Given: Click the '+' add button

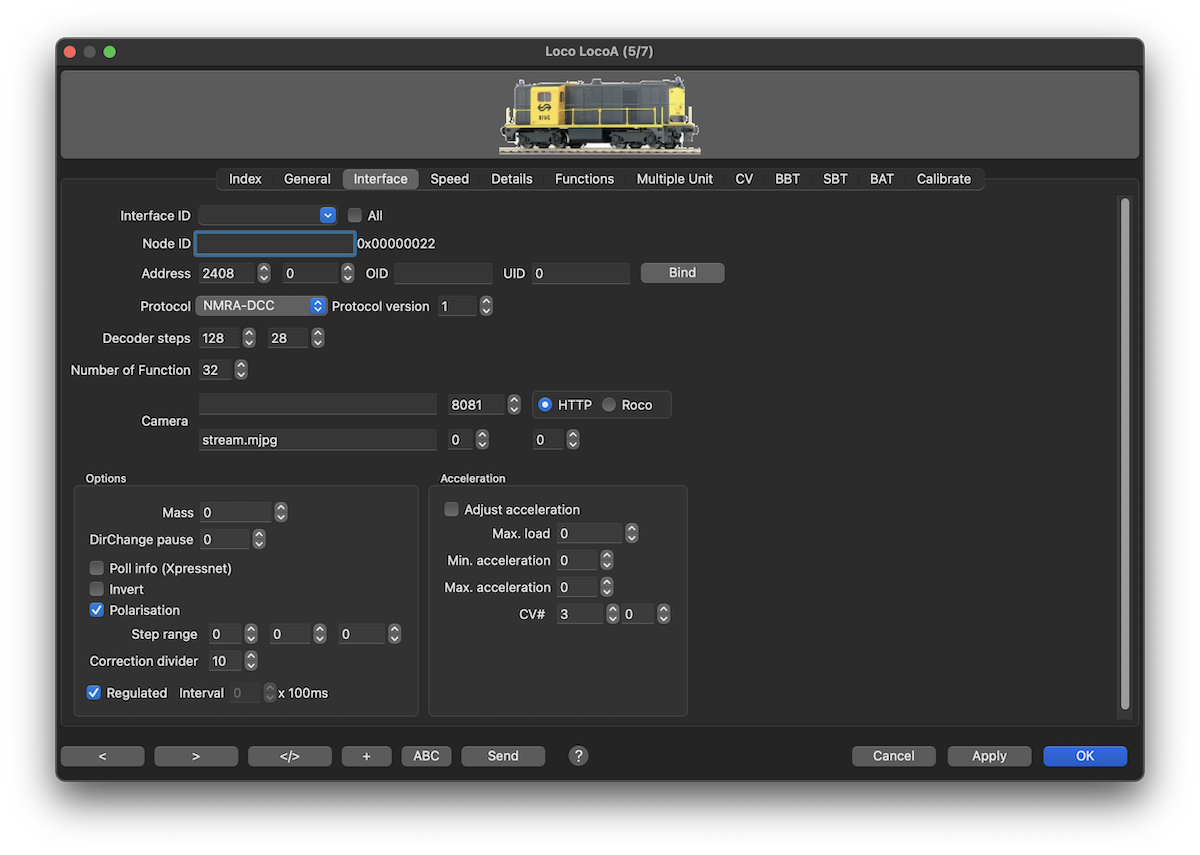Looking at the screenshot, I should pos(366,756).
